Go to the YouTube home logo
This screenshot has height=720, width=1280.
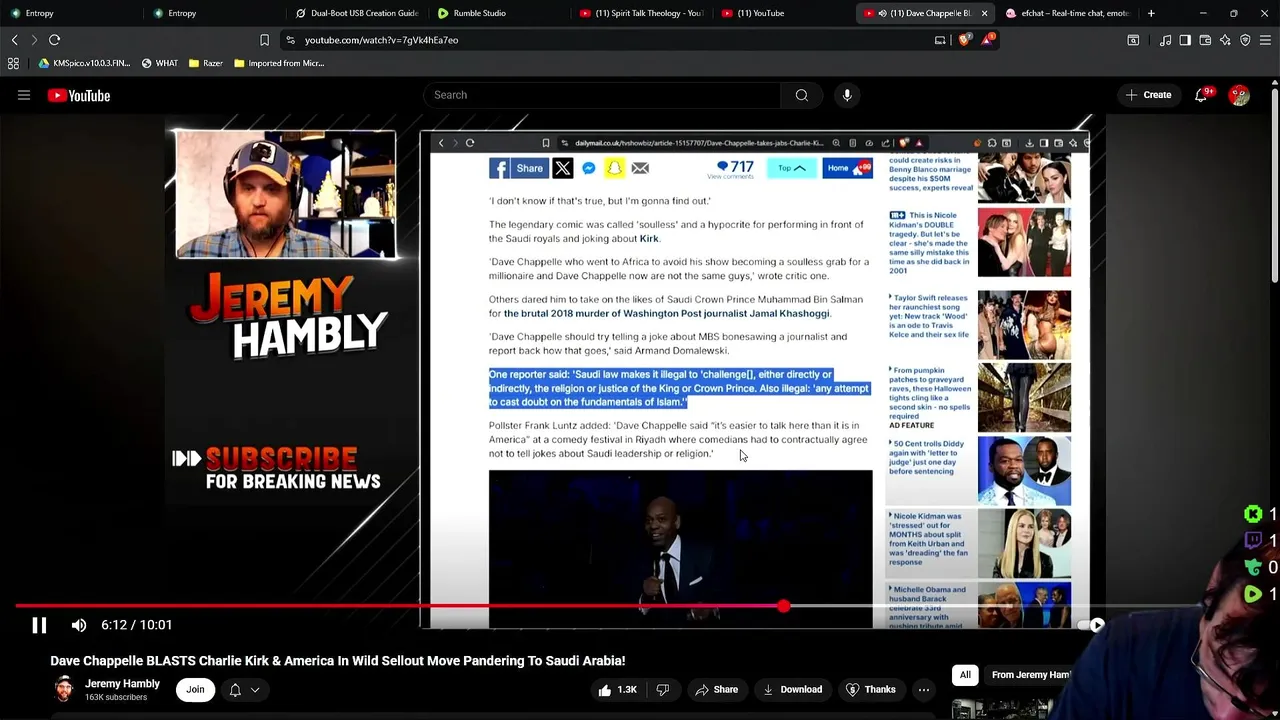(79, 95)
